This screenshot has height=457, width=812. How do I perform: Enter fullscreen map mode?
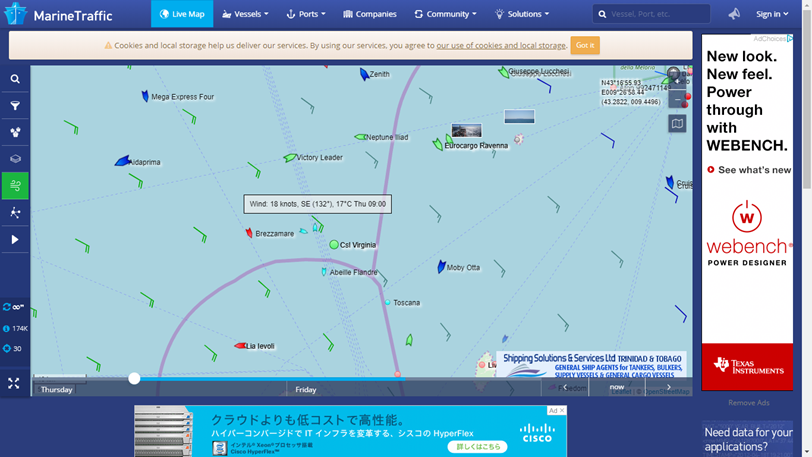(14, 383)
